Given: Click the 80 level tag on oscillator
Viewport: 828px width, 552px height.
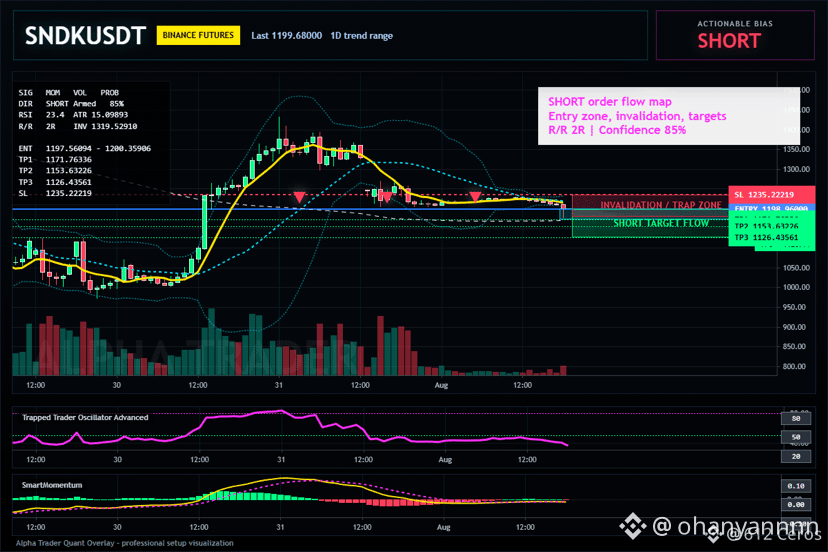Looking at the screenshot, I should pyautogui.click(x=796, y=418).
